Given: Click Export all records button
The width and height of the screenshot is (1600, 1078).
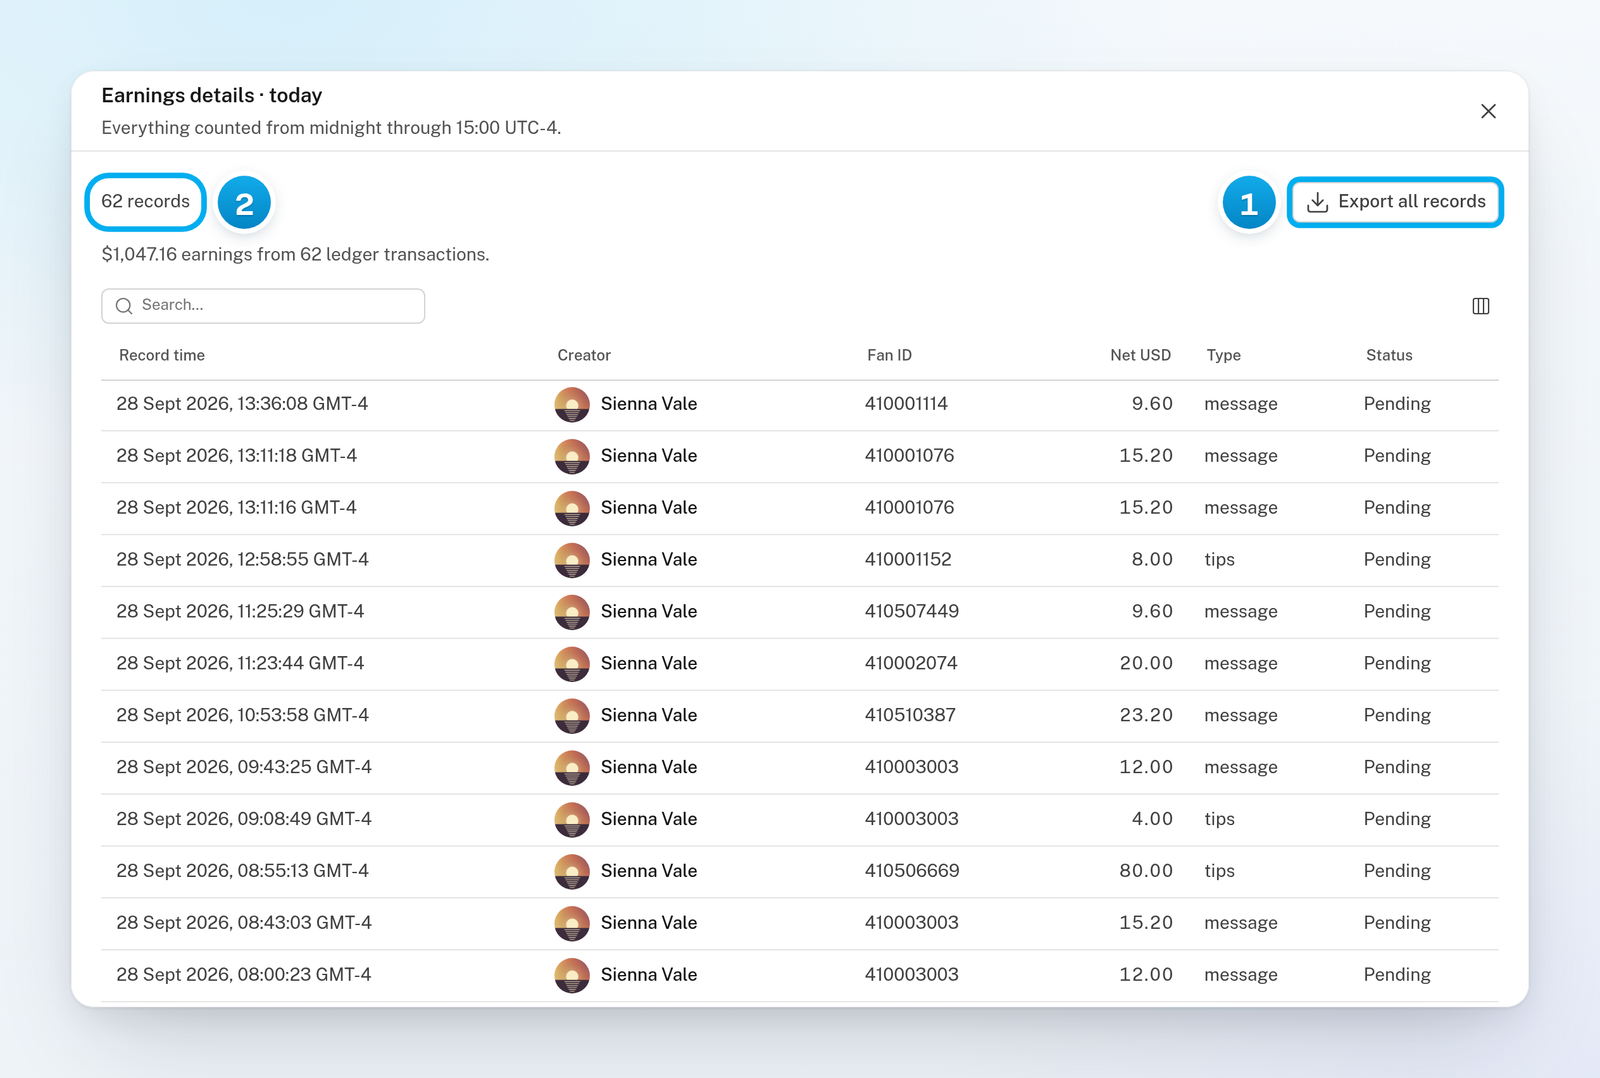Looking at the screenshot, I should pos(1395,202).
